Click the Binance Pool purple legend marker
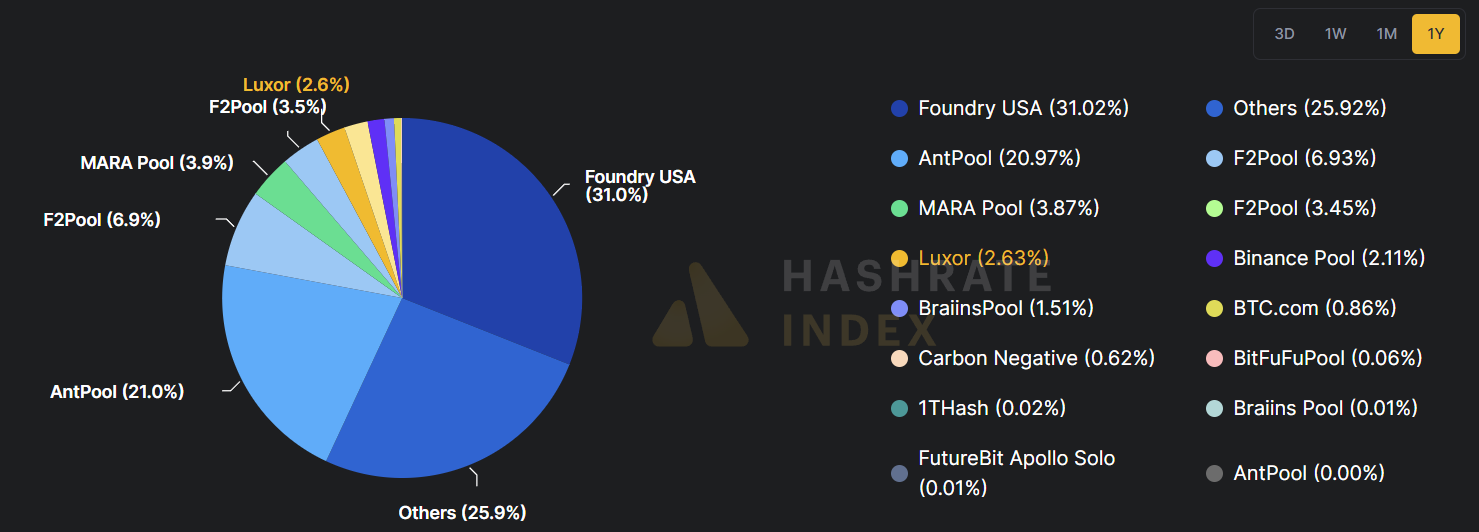This screenshot has width=1479, height=532. (x=1215, y=258)
